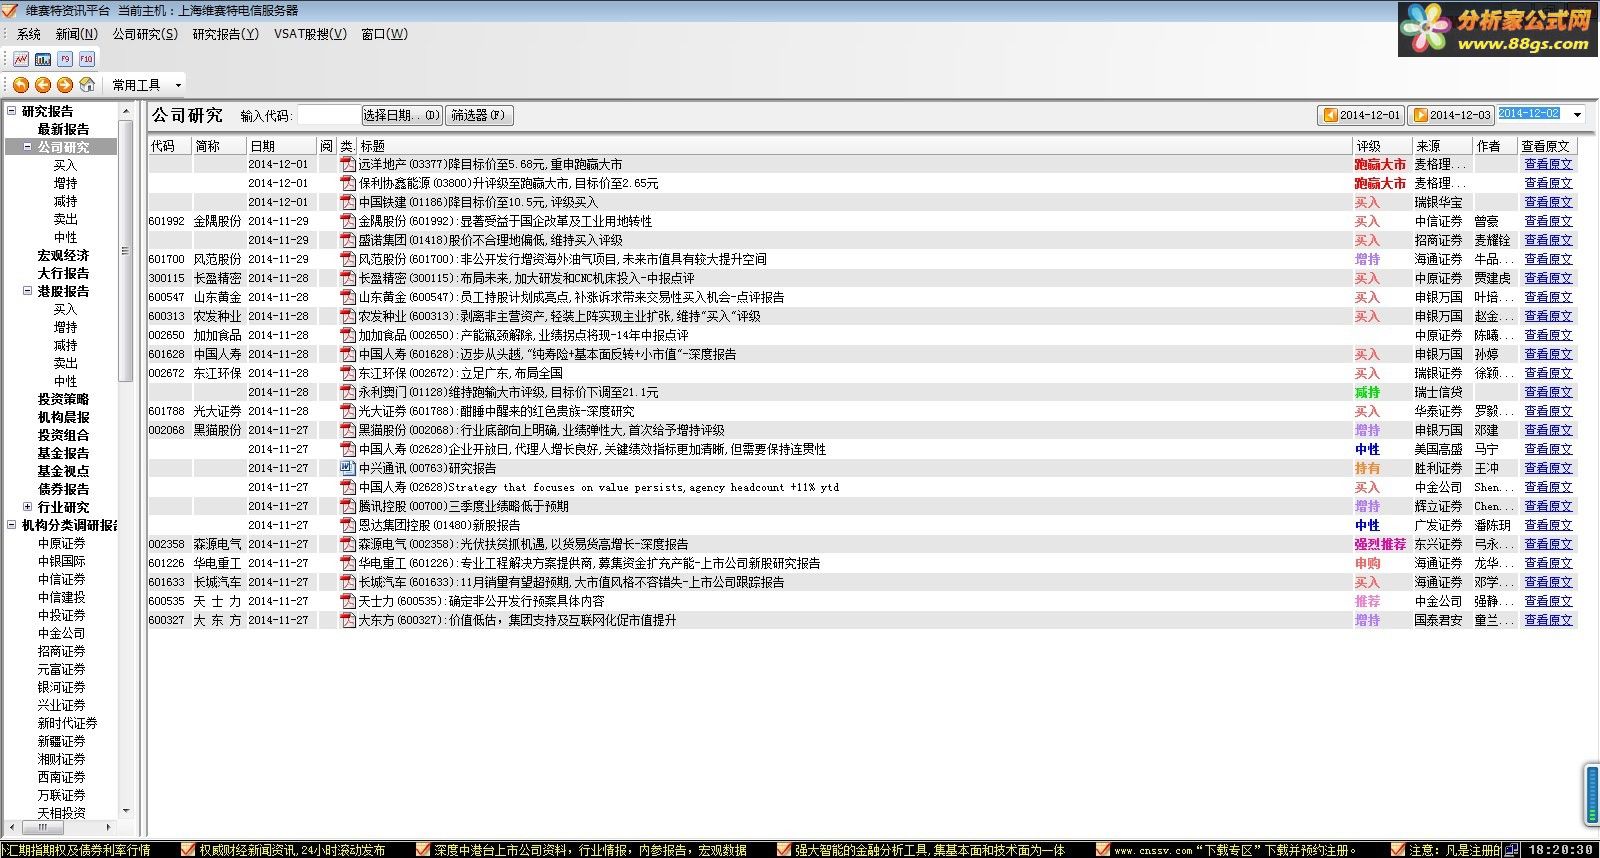Click the F10 toolbar icon
Screen dimensions: 1600x858
[x=87, y=59]
